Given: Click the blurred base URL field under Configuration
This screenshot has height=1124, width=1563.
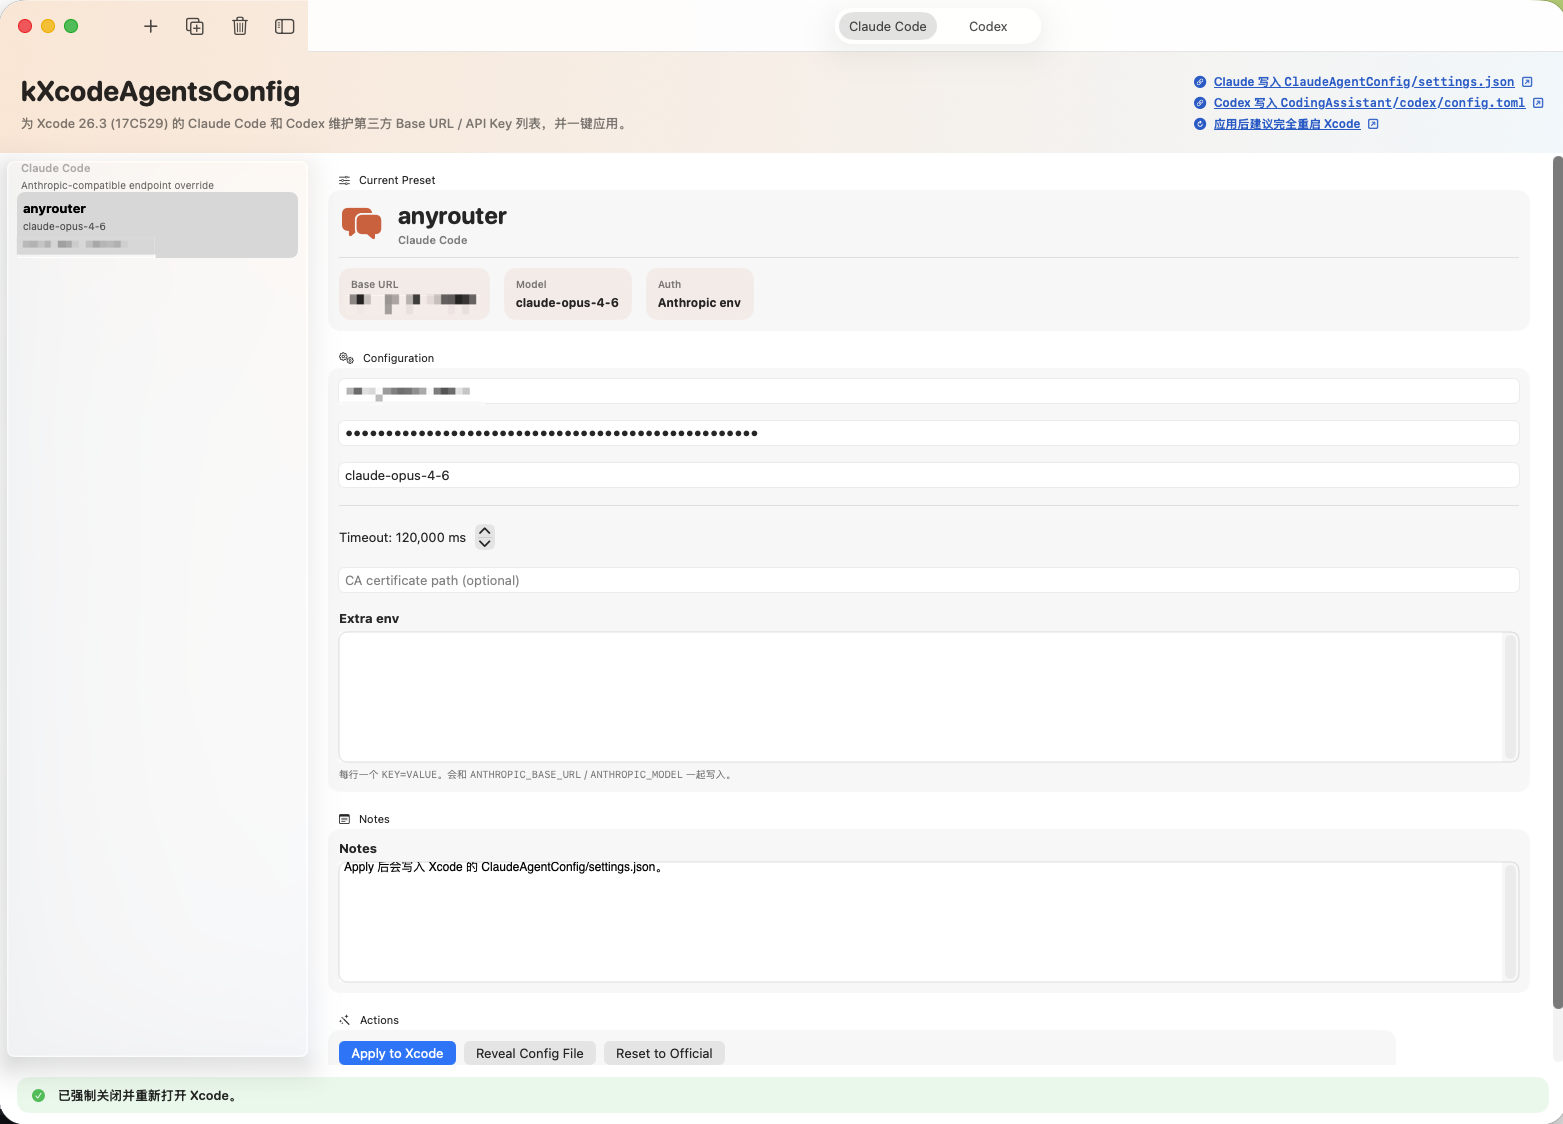Looking at the screenshot, I should 929,391.
